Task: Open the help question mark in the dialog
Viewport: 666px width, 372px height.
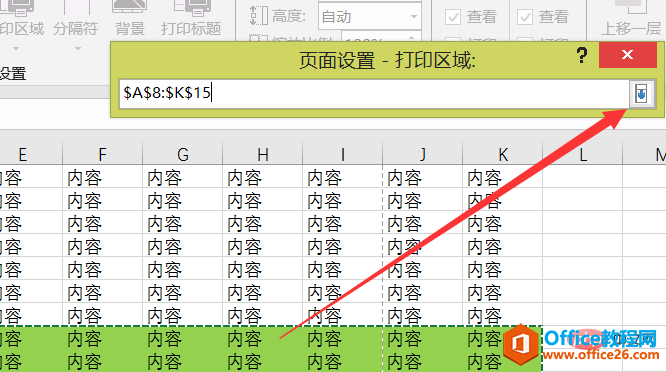Action: pos(582,55)
